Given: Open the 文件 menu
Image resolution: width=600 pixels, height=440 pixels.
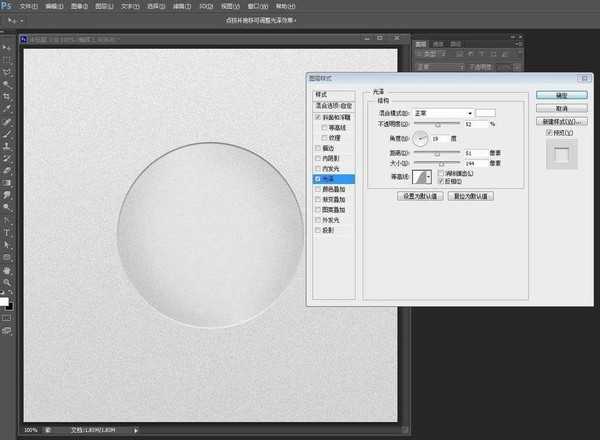Looking at the screenshot, I should 29,5.
